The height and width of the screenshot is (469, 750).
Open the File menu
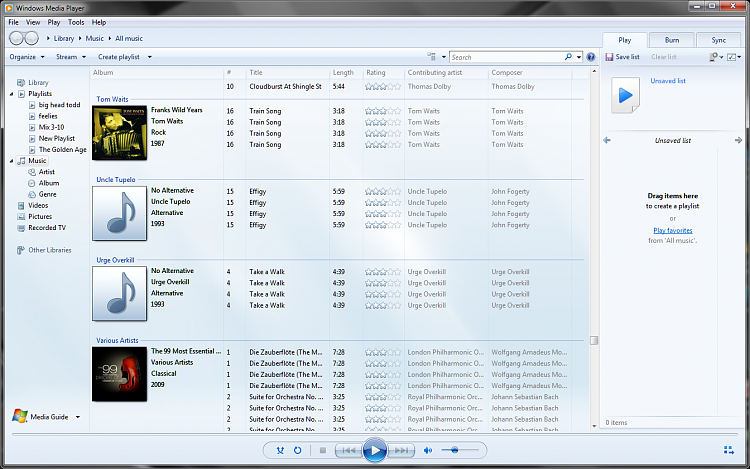13,22
